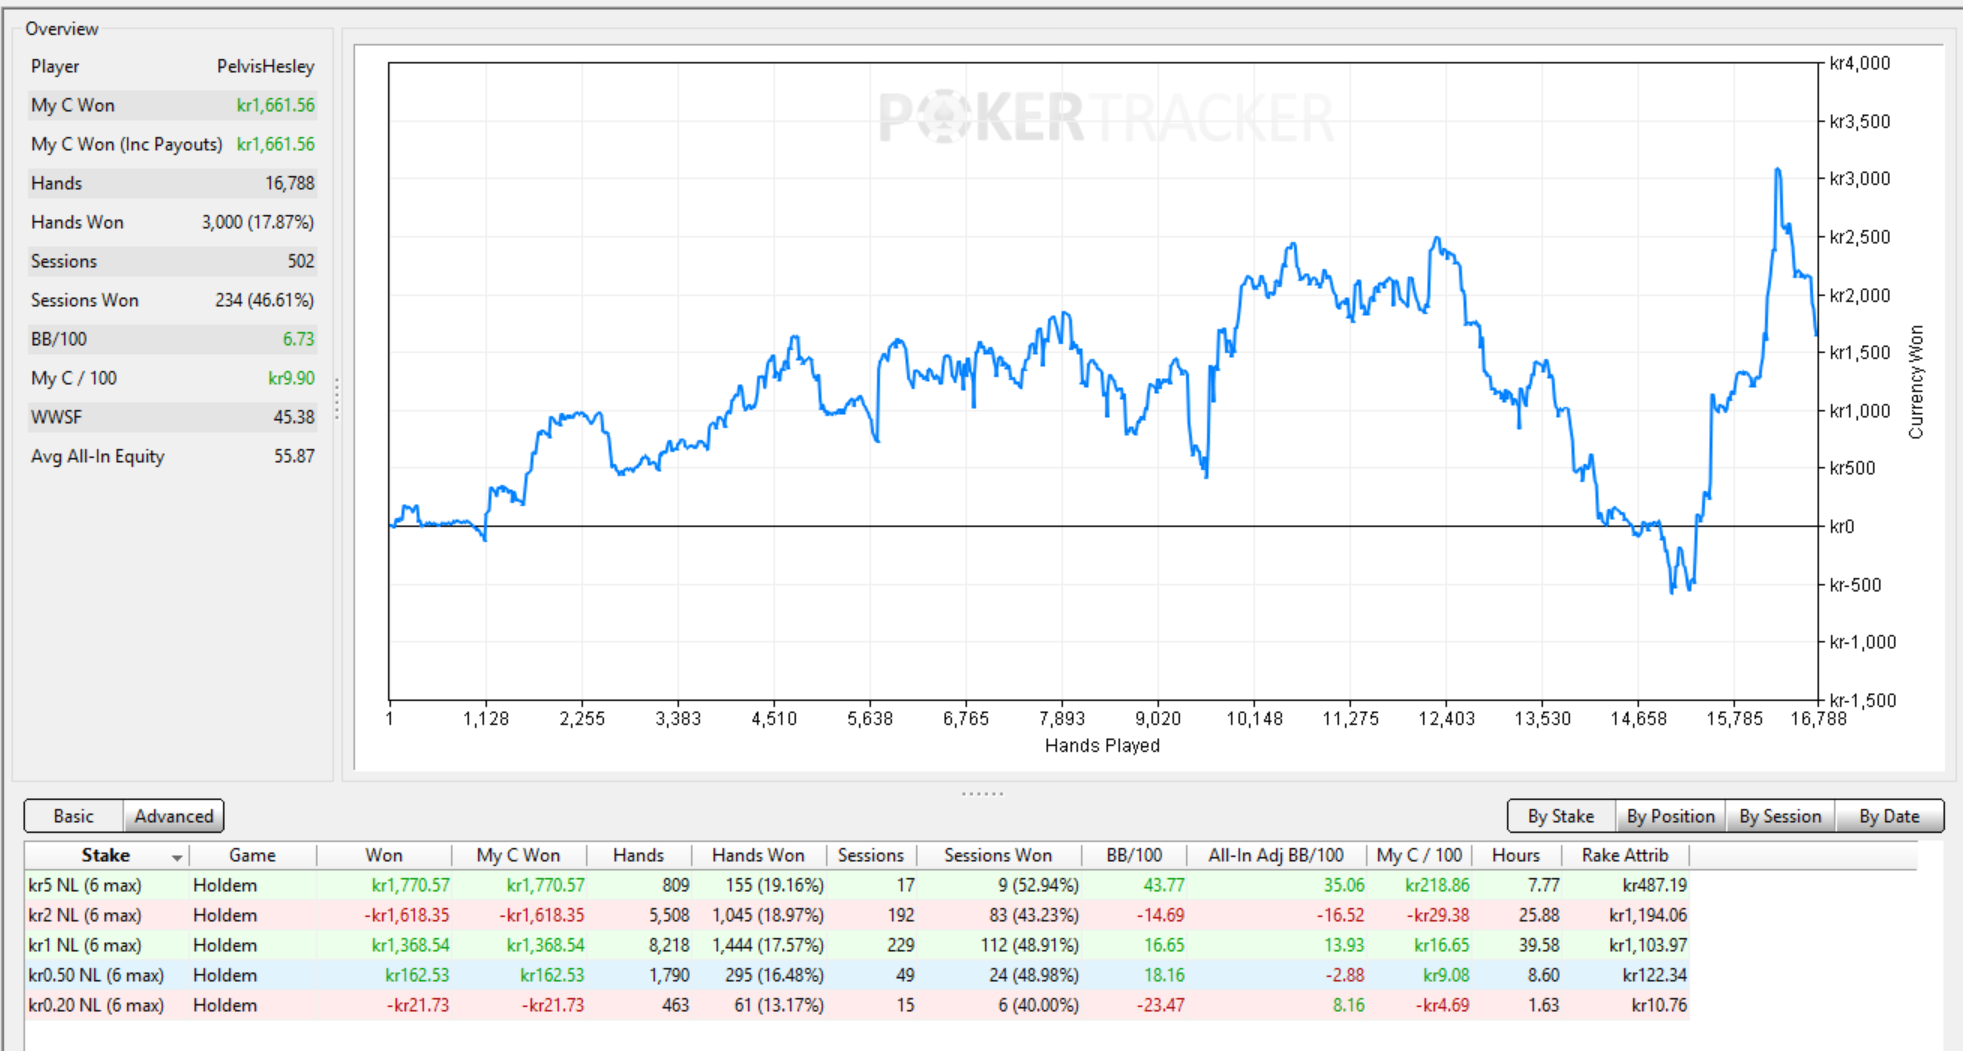Sort by the Rake Attrib column
The width and height of the screenshot is (1963, 1051).
tap(1625, 855)
